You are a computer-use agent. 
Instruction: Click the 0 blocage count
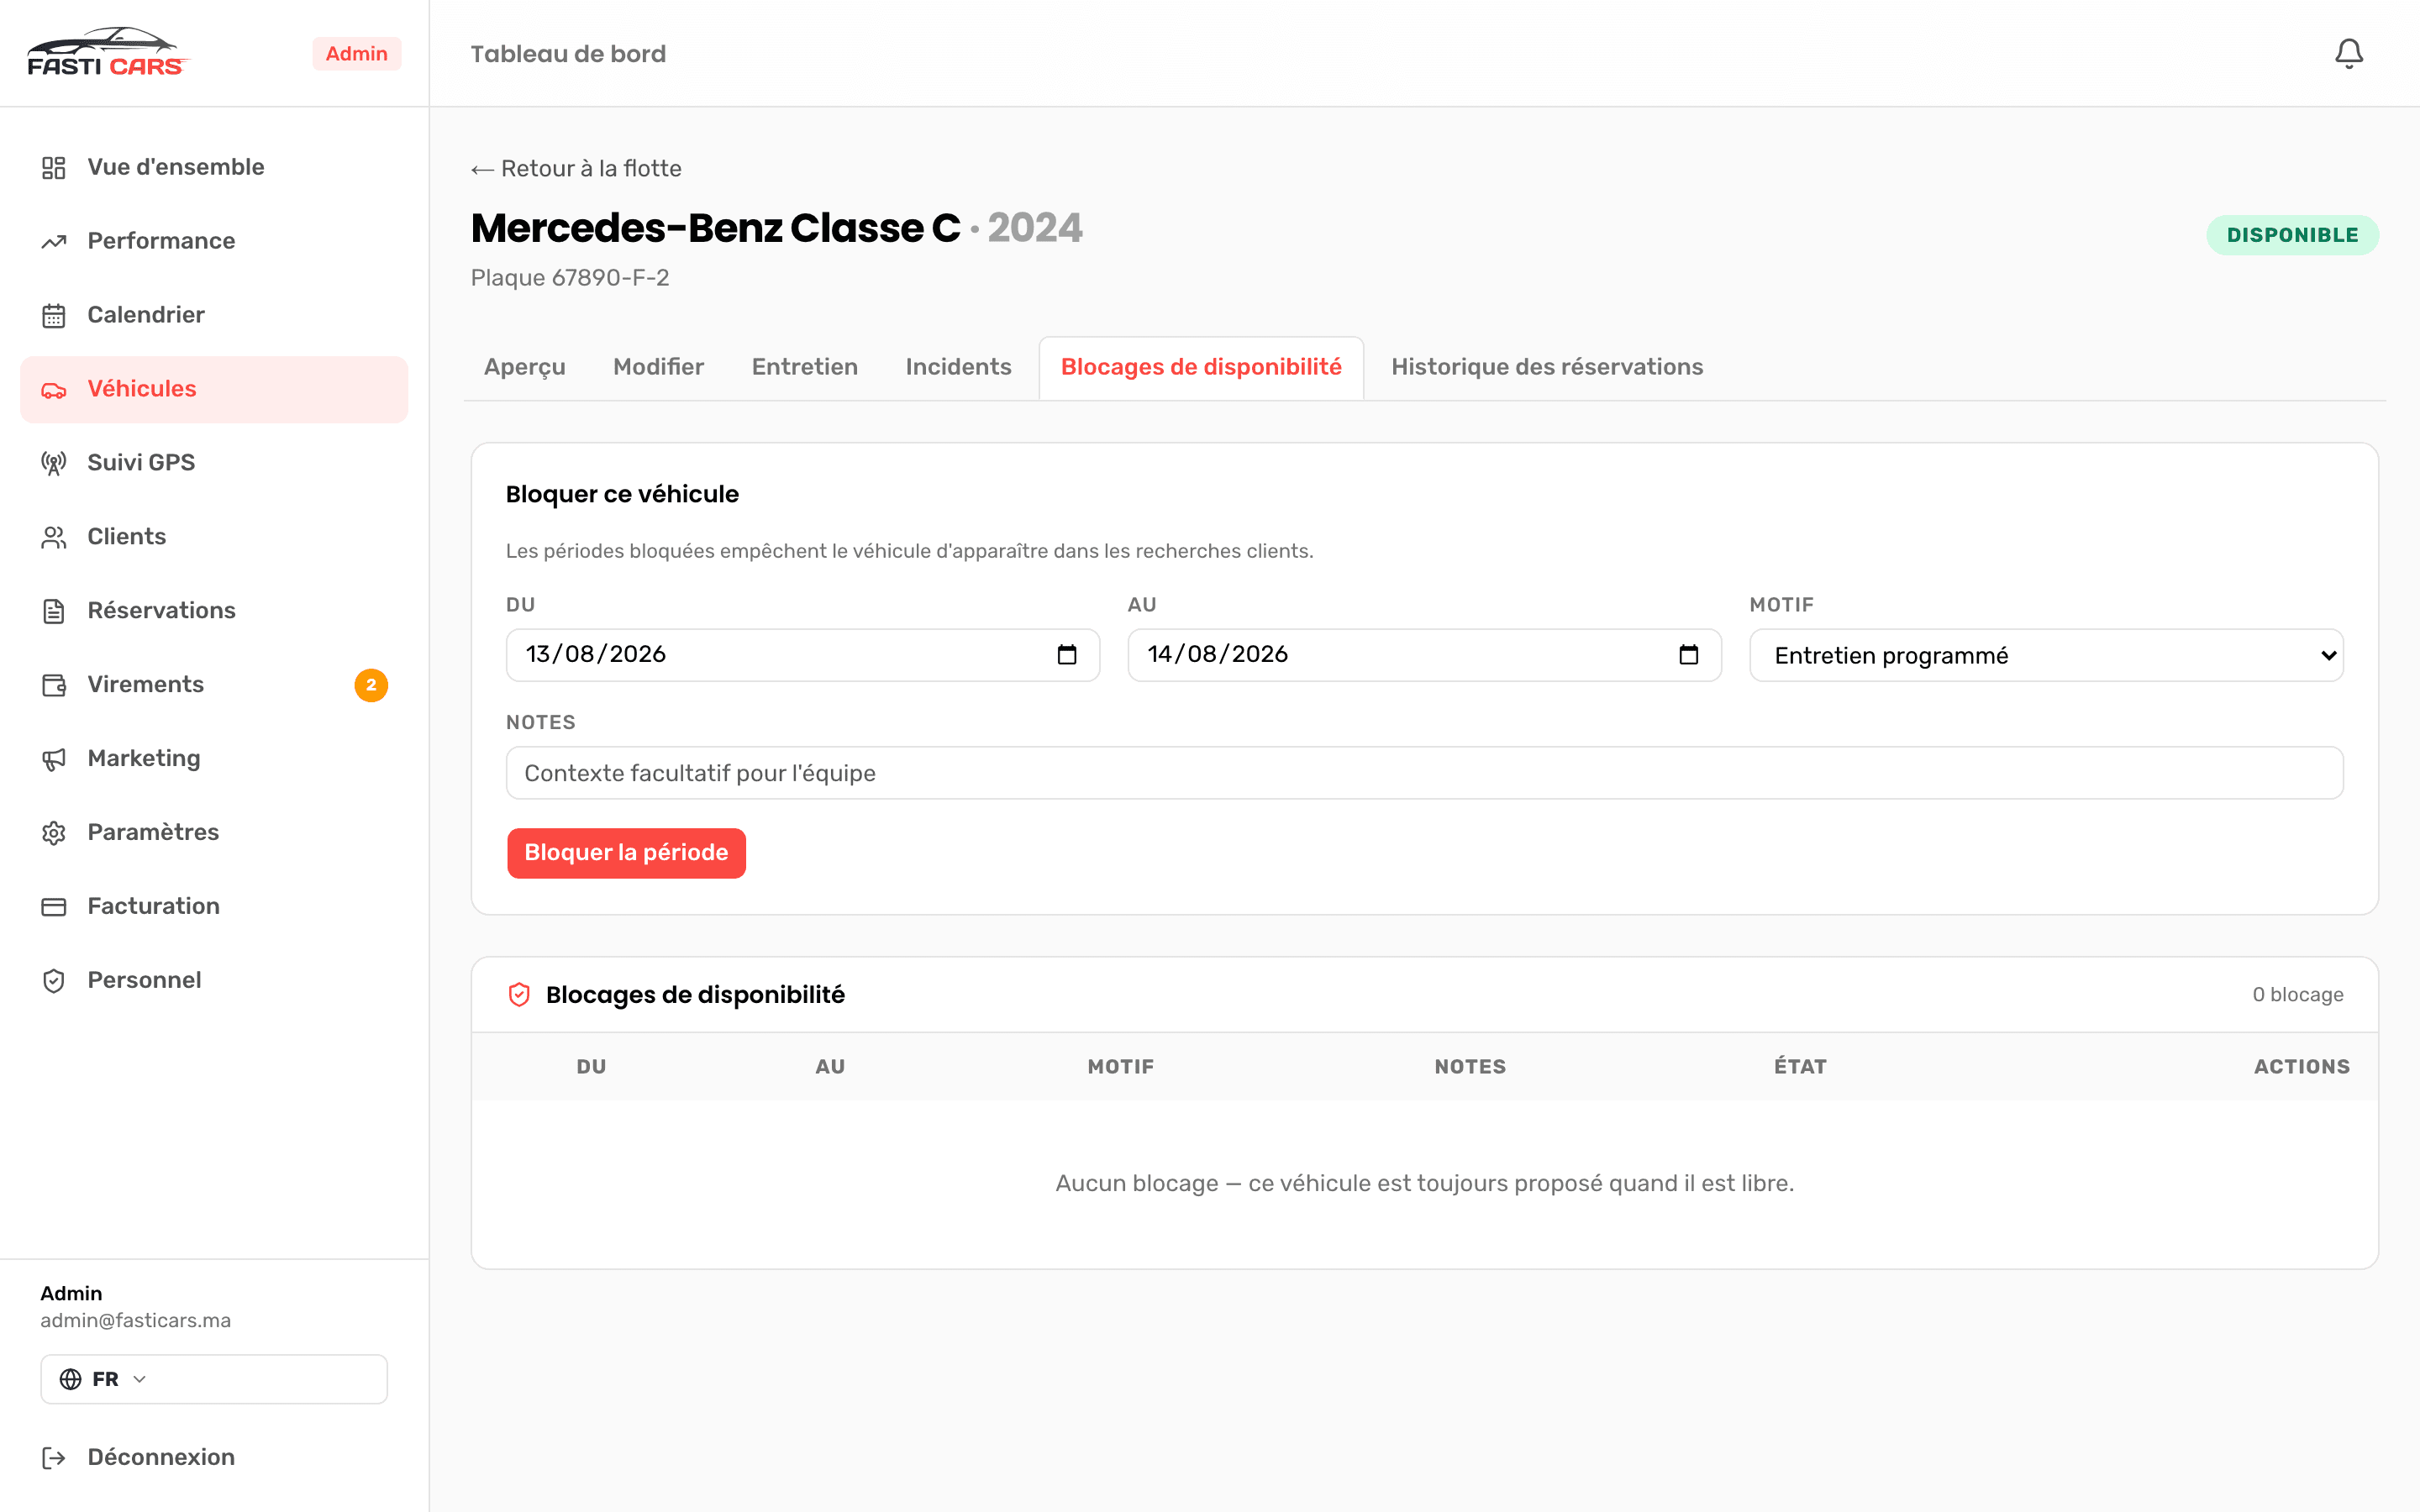tap(2298, 995)
